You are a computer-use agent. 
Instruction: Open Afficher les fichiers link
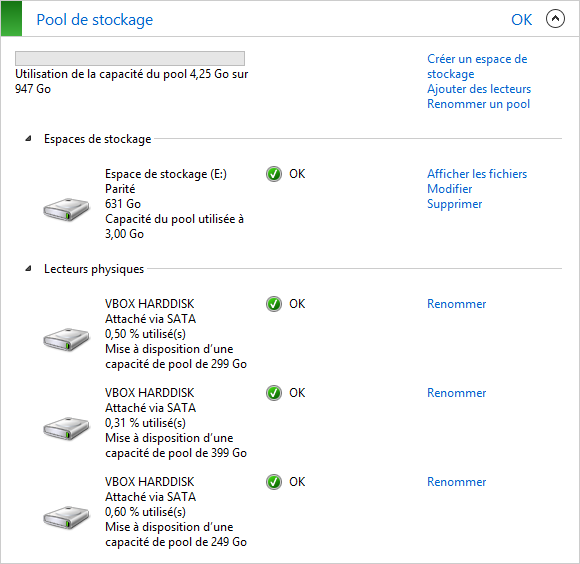click(x=477, y=174)
